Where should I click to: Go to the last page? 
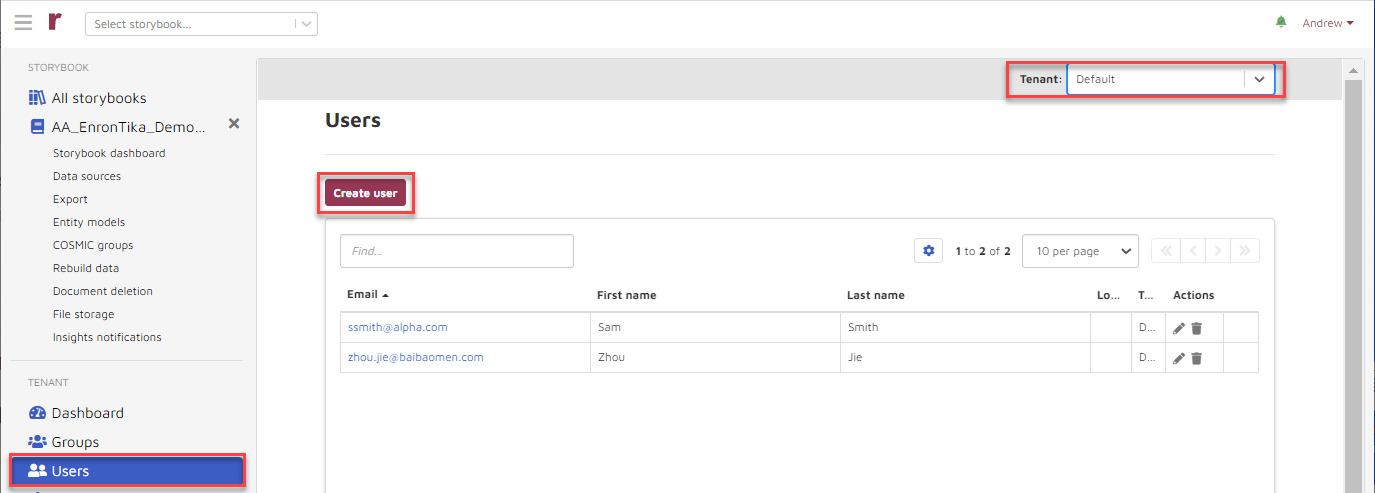1246,251
